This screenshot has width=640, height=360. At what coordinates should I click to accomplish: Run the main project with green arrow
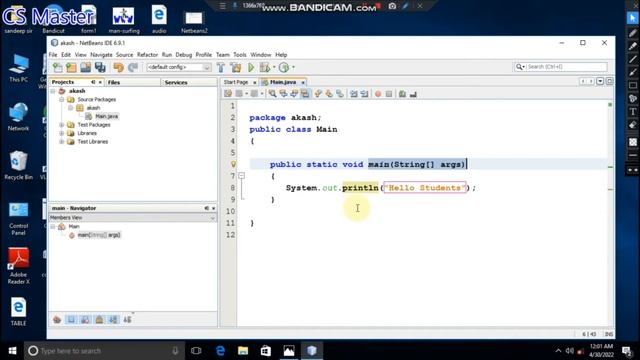[x=251, y=67]
